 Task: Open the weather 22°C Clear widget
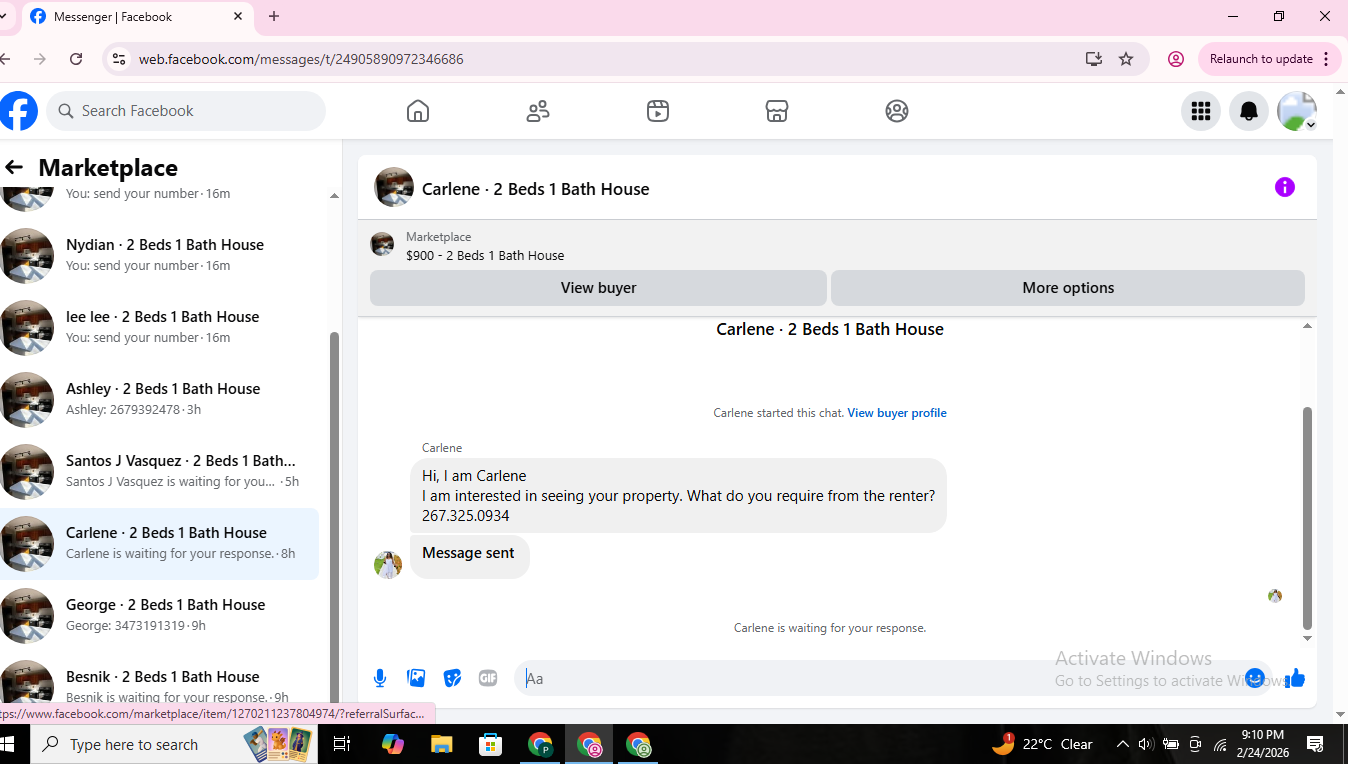pyautogui.click(x=1042, y=745)
